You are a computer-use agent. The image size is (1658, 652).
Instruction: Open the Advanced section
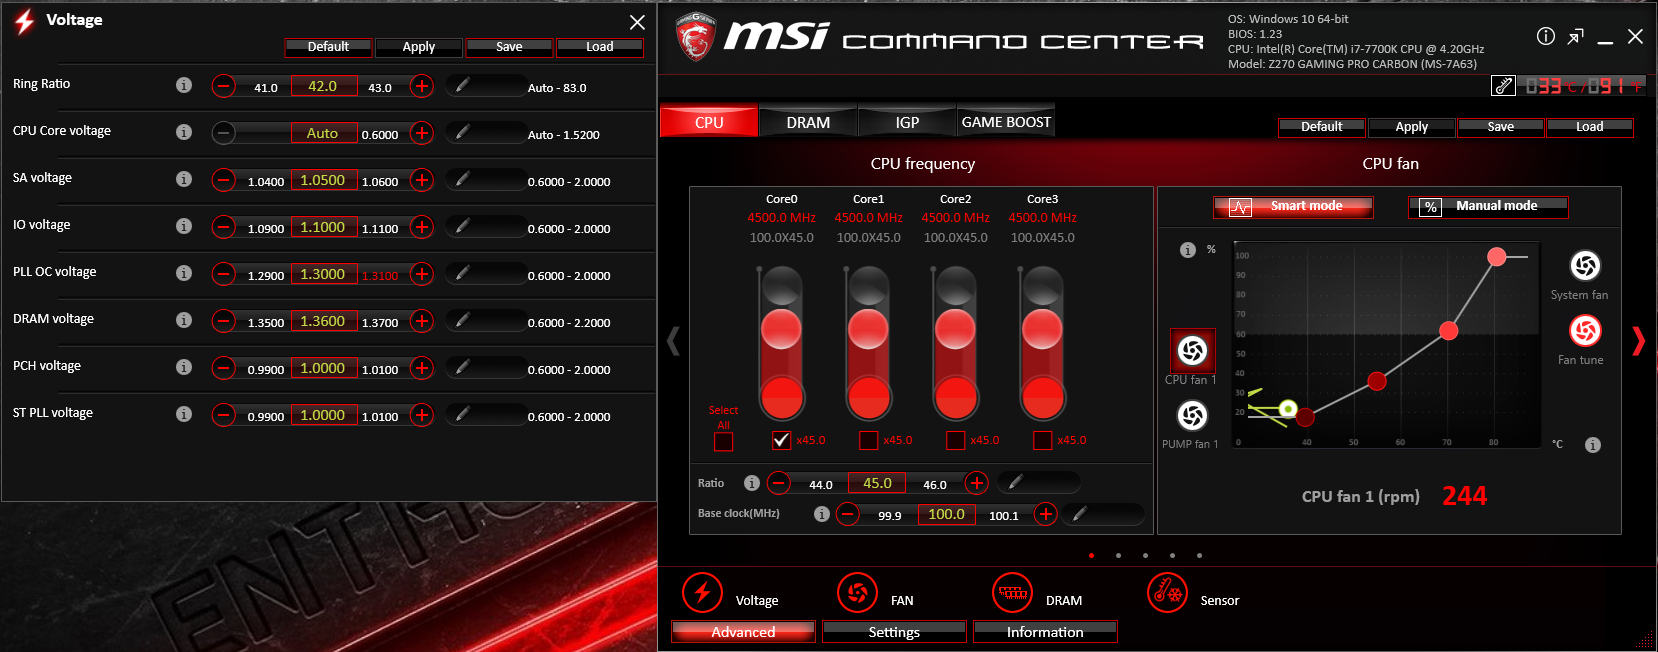click(x=743, y=632)
